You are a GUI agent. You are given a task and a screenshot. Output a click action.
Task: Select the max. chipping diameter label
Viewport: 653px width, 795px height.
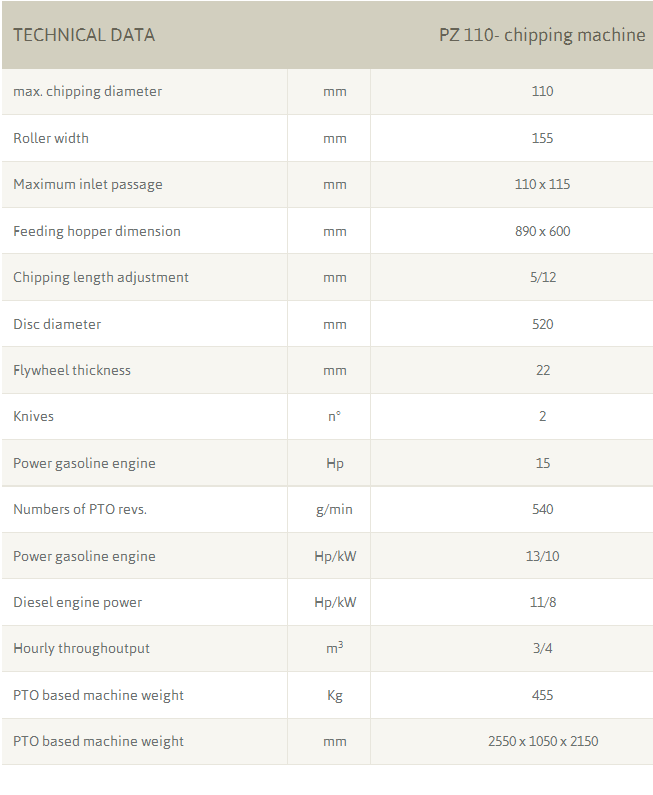[x=87, y=91]
